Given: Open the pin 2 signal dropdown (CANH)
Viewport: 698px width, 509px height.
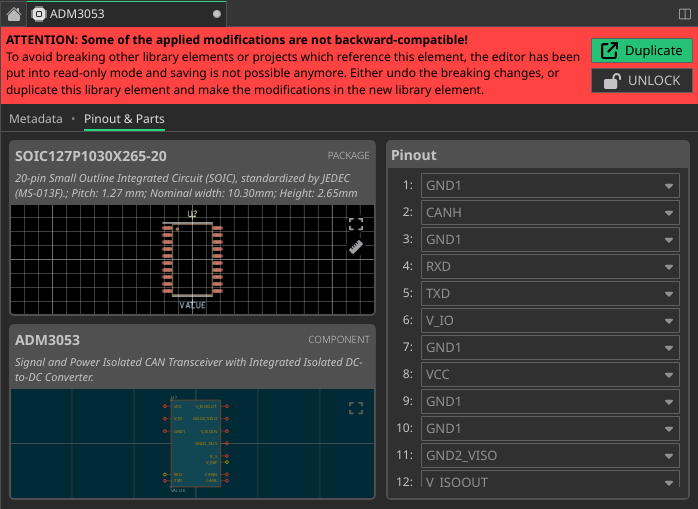Looking at the screenshot, I should click(x=550, y=213).
